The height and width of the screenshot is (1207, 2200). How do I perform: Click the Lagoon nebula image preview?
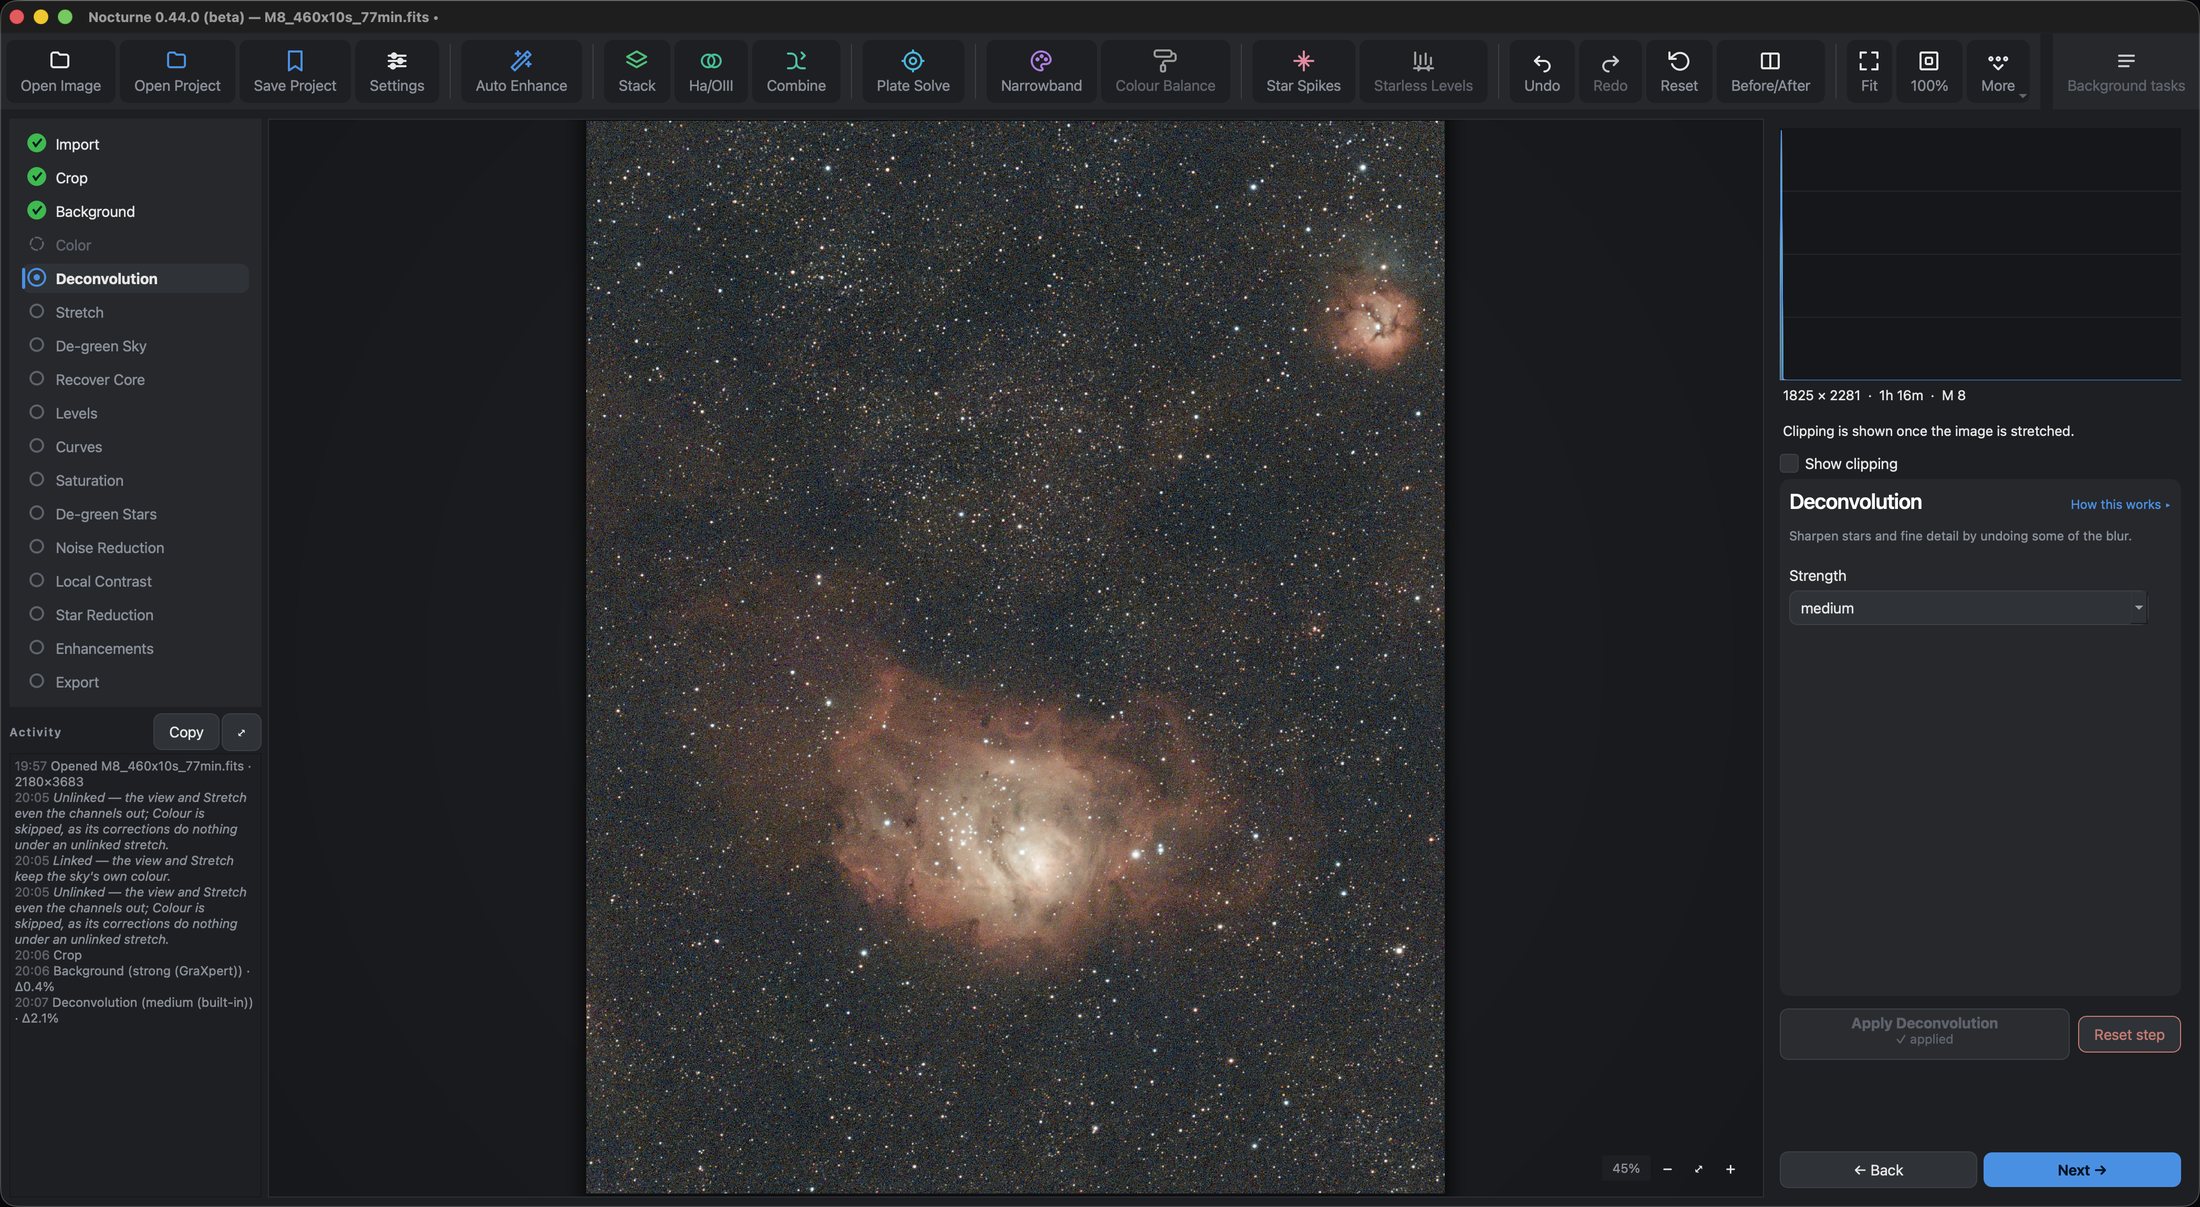tap(1015, 657)
